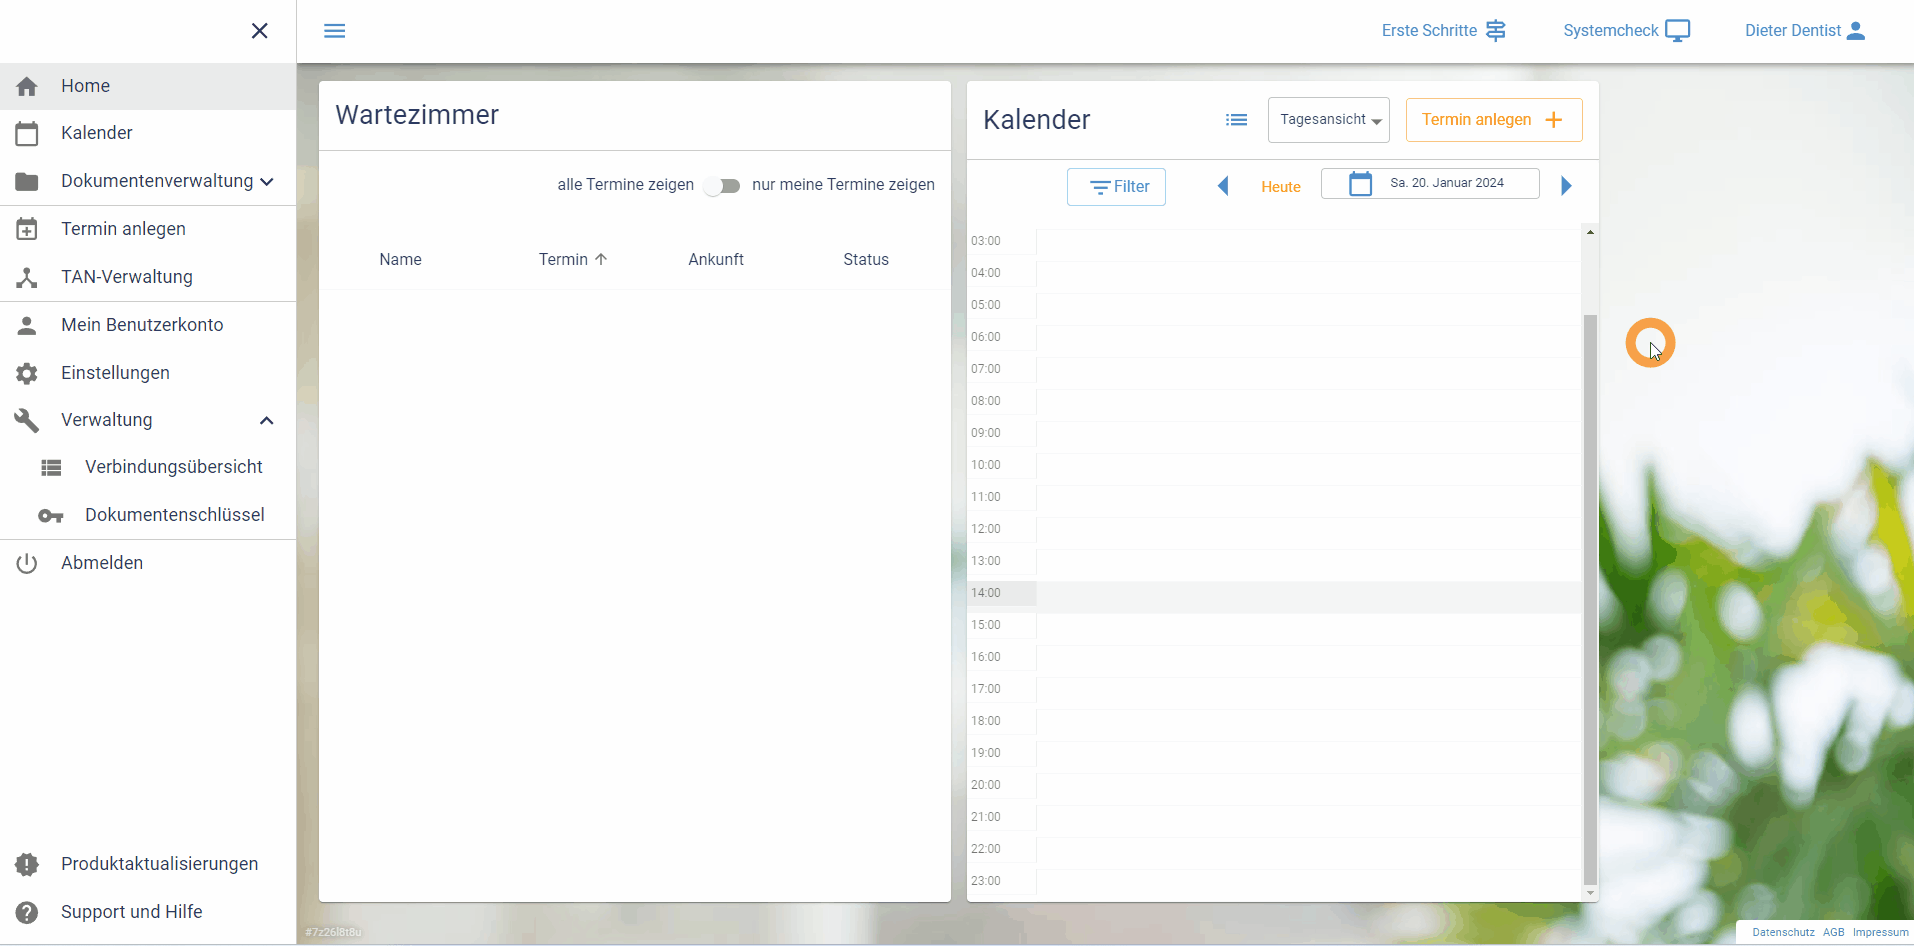The width and height of the screenshot is (1914, 946).
Task: Go to previous day arrow
Action: pos(1222,186)
